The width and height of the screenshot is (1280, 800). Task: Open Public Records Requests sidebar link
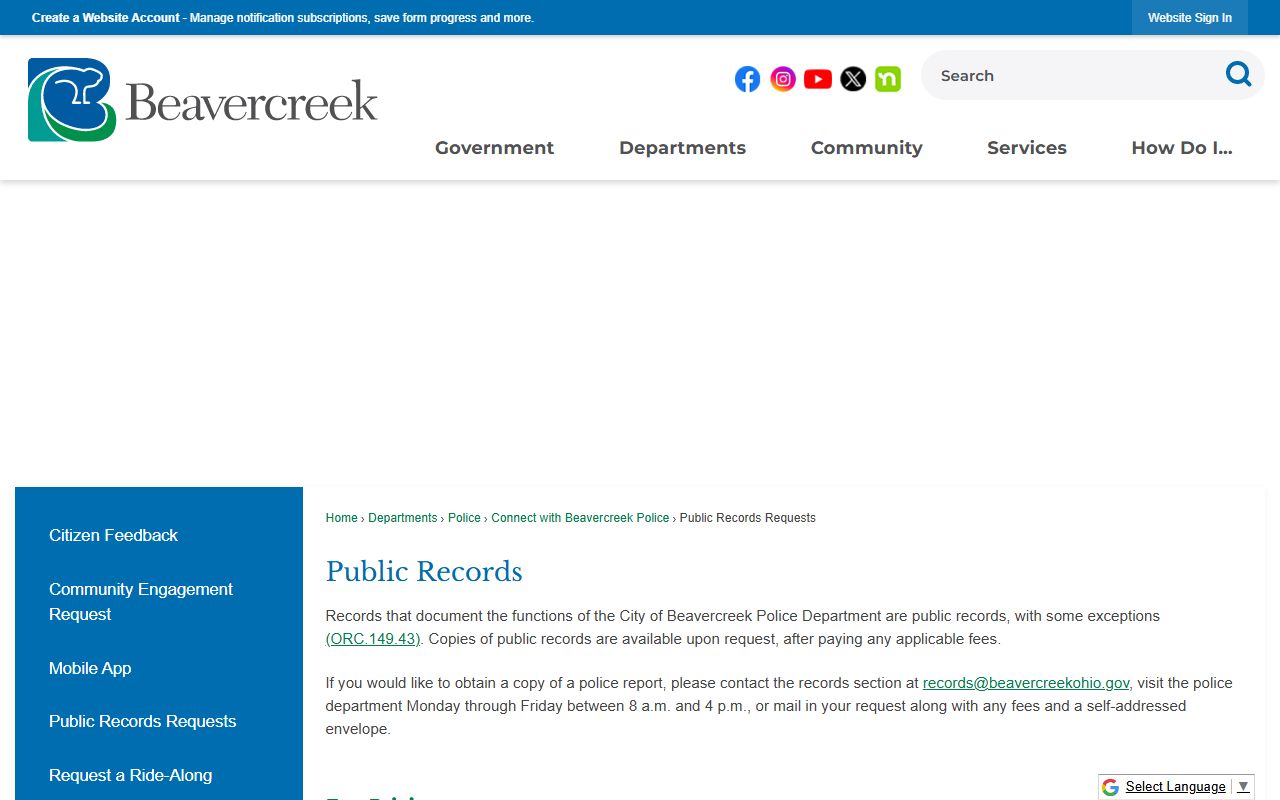pos(143,722)
